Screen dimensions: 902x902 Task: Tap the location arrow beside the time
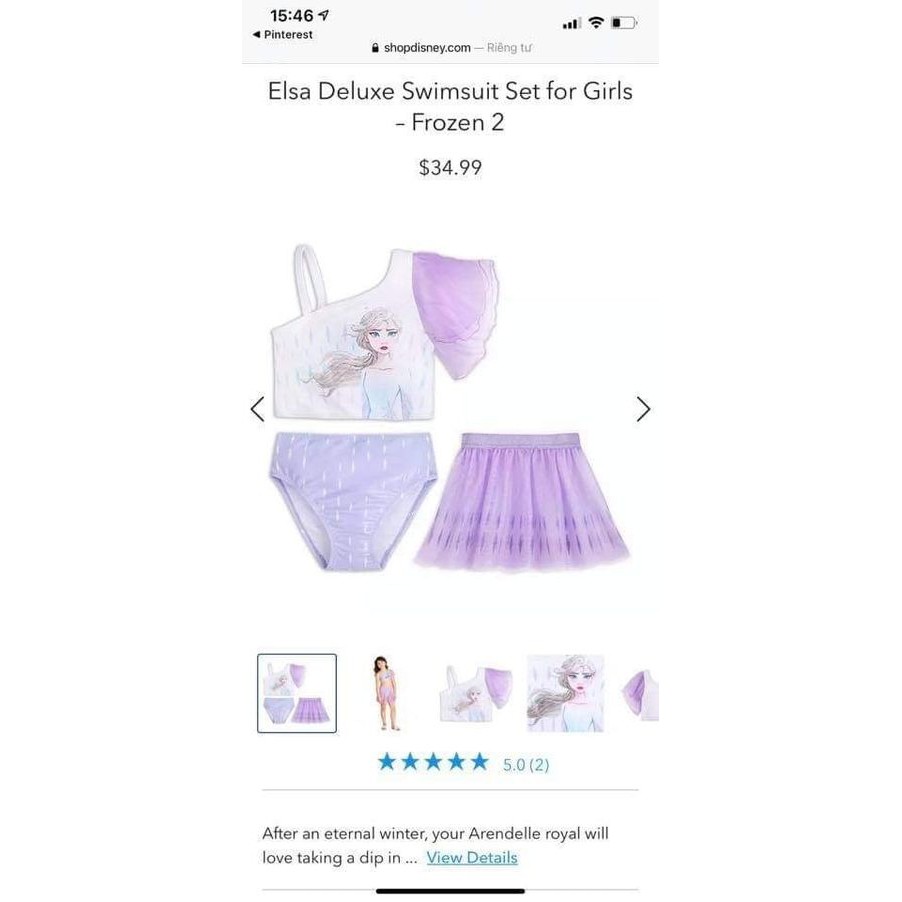[x=324, y=16]
